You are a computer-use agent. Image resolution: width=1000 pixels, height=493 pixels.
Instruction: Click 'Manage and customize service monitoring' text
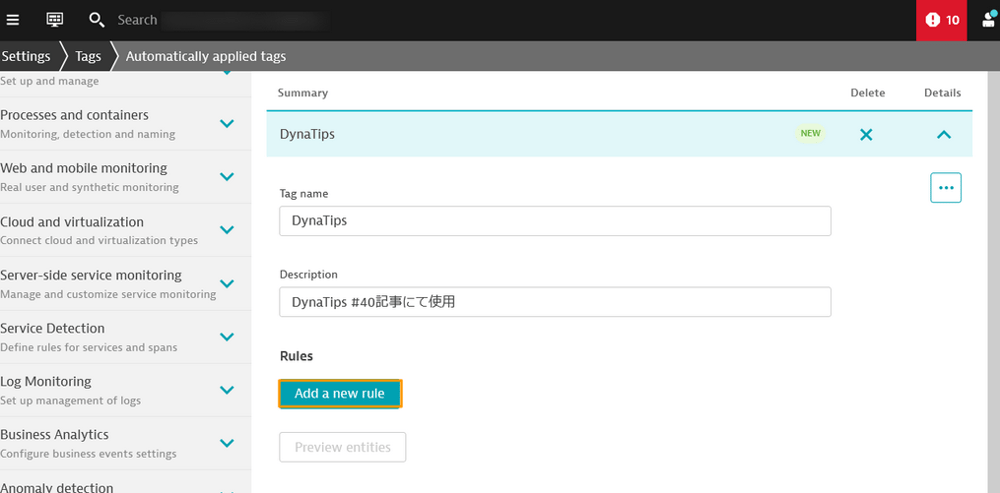(x=108, y=294)
